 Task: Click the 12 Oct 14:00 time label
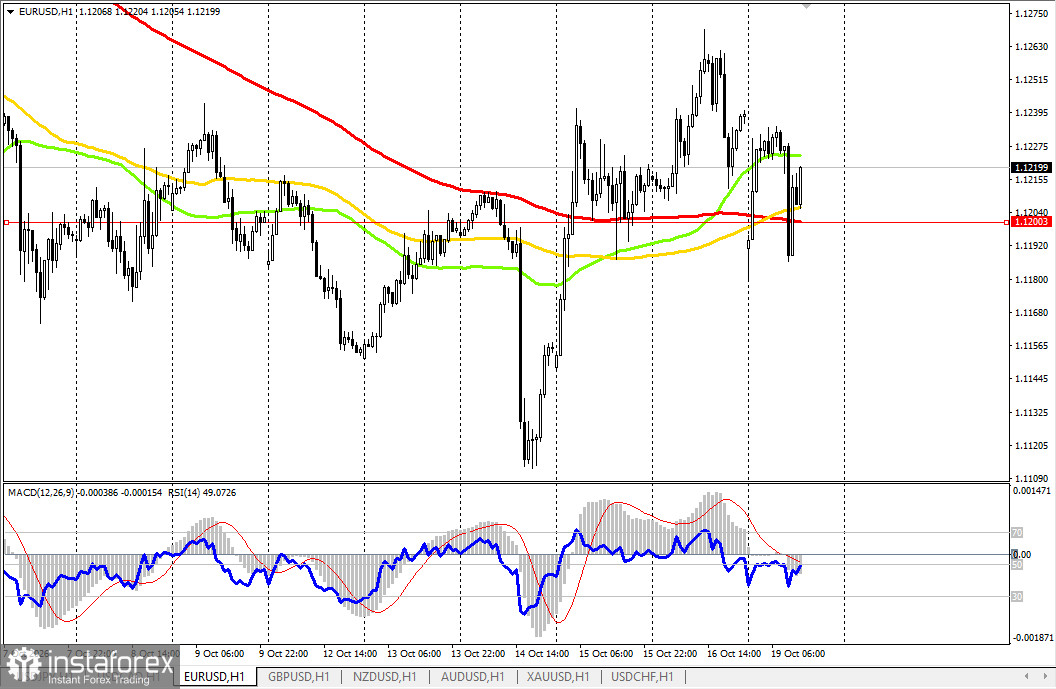[350, 653]
